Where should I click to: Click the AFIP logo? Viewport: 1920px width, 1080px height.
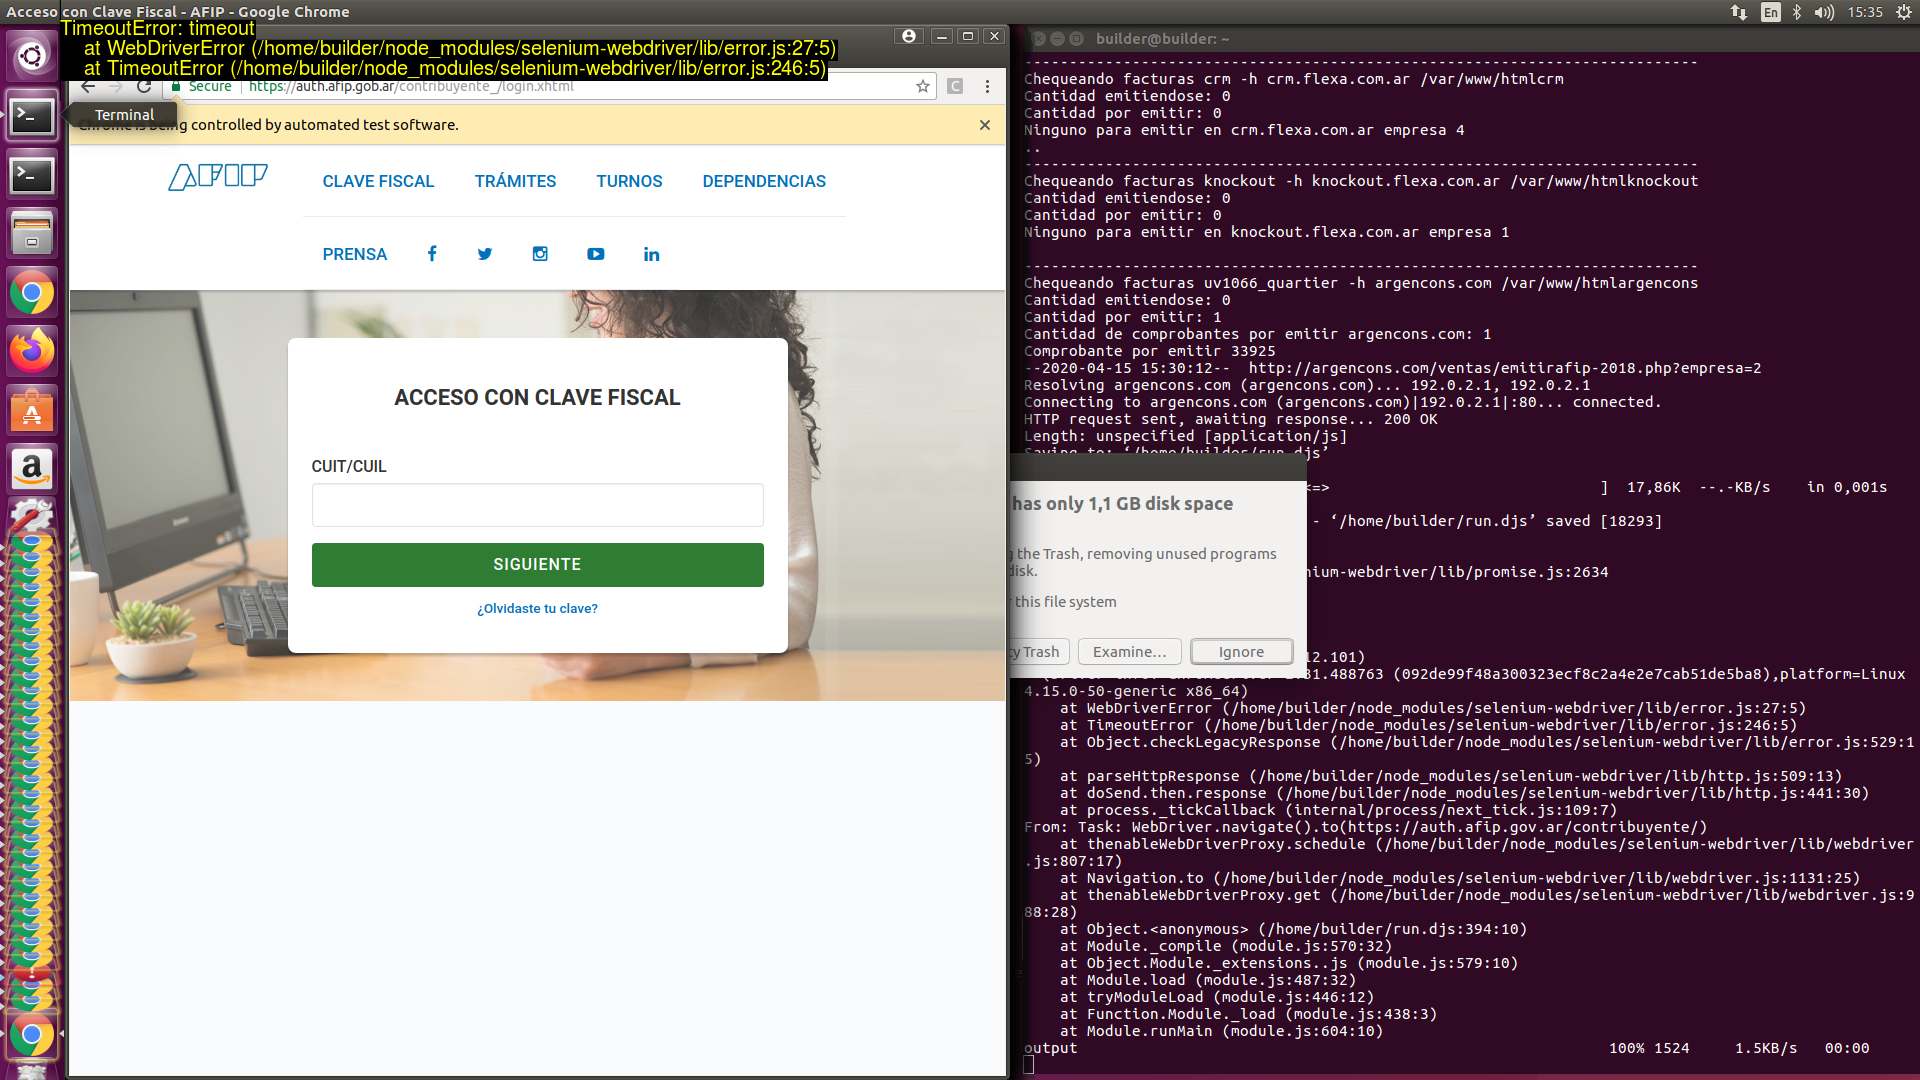pyautogui.click(x=218, y=177)
